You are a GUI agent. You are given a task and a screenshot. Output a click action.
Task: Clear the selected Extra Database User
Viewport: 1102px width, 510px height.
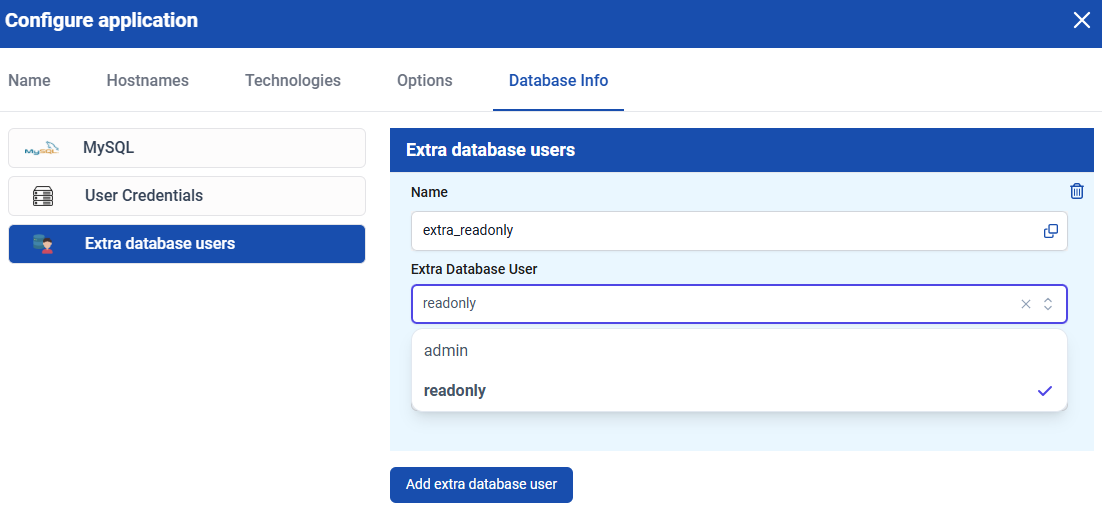coord(1025,304)
